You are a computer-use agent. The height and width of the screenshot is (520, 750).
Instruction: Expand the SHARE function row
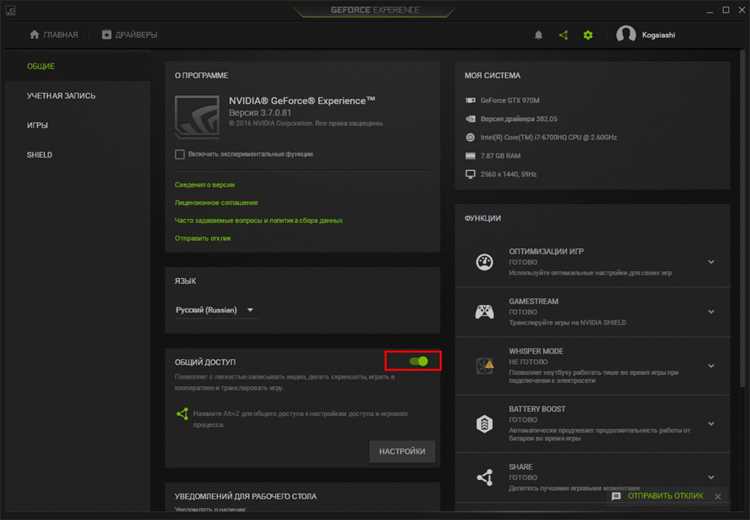tap(711, 477)
